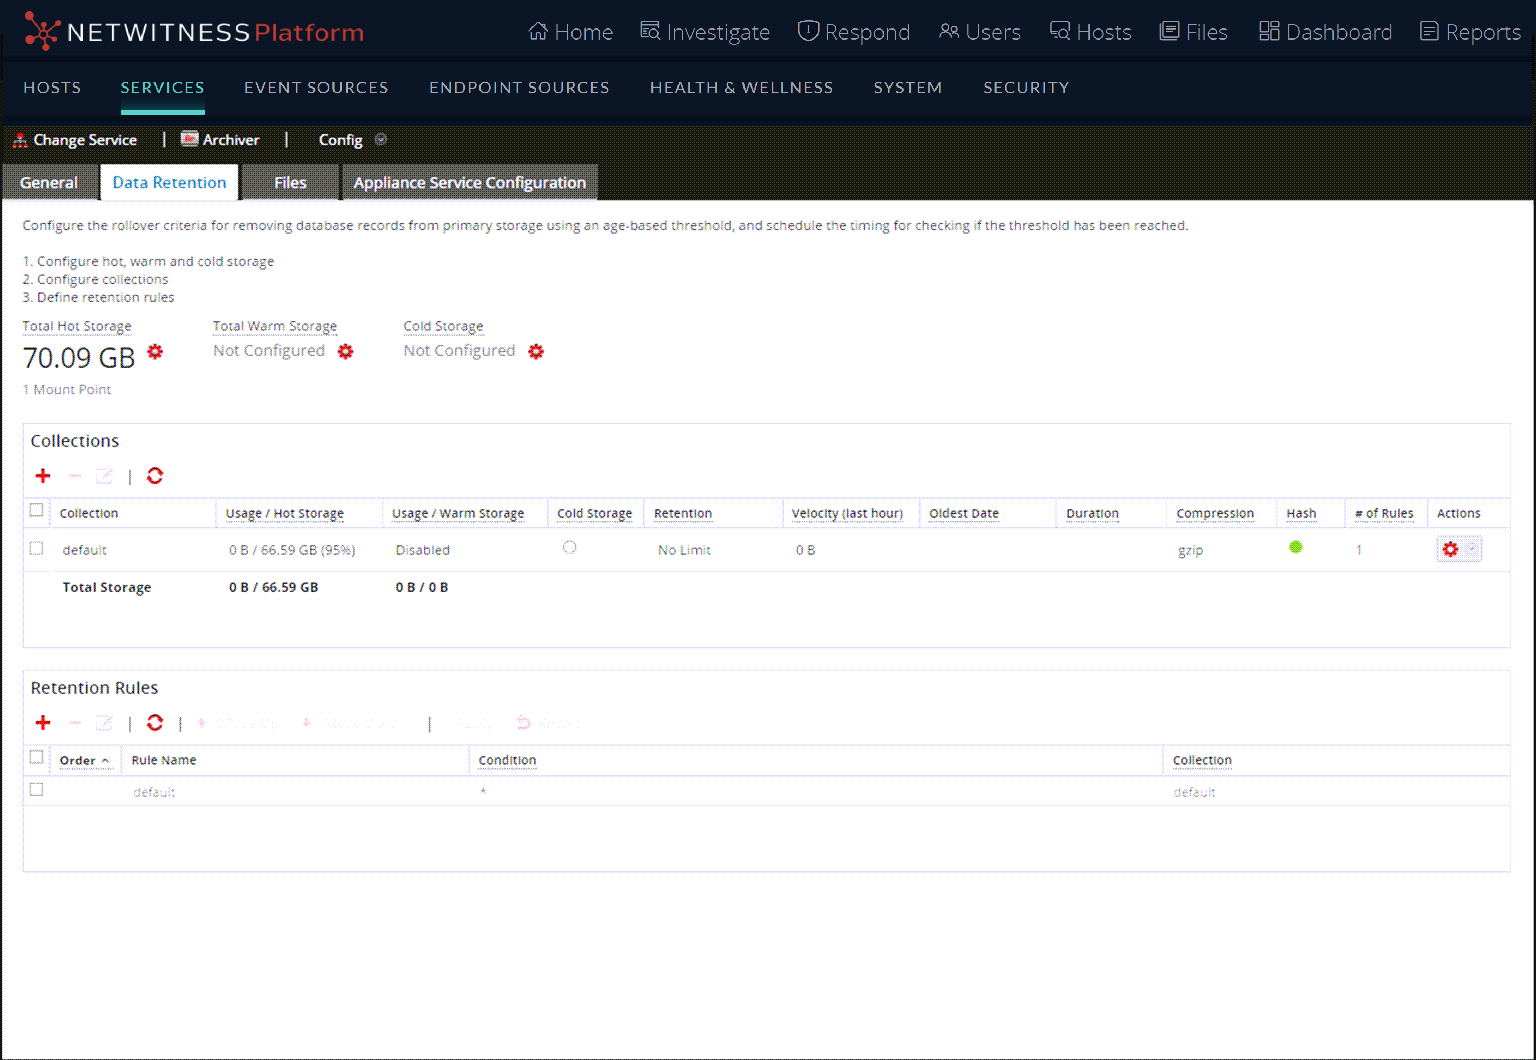
Task: Click the green Hash status indicator
Action: (1296, 547)
